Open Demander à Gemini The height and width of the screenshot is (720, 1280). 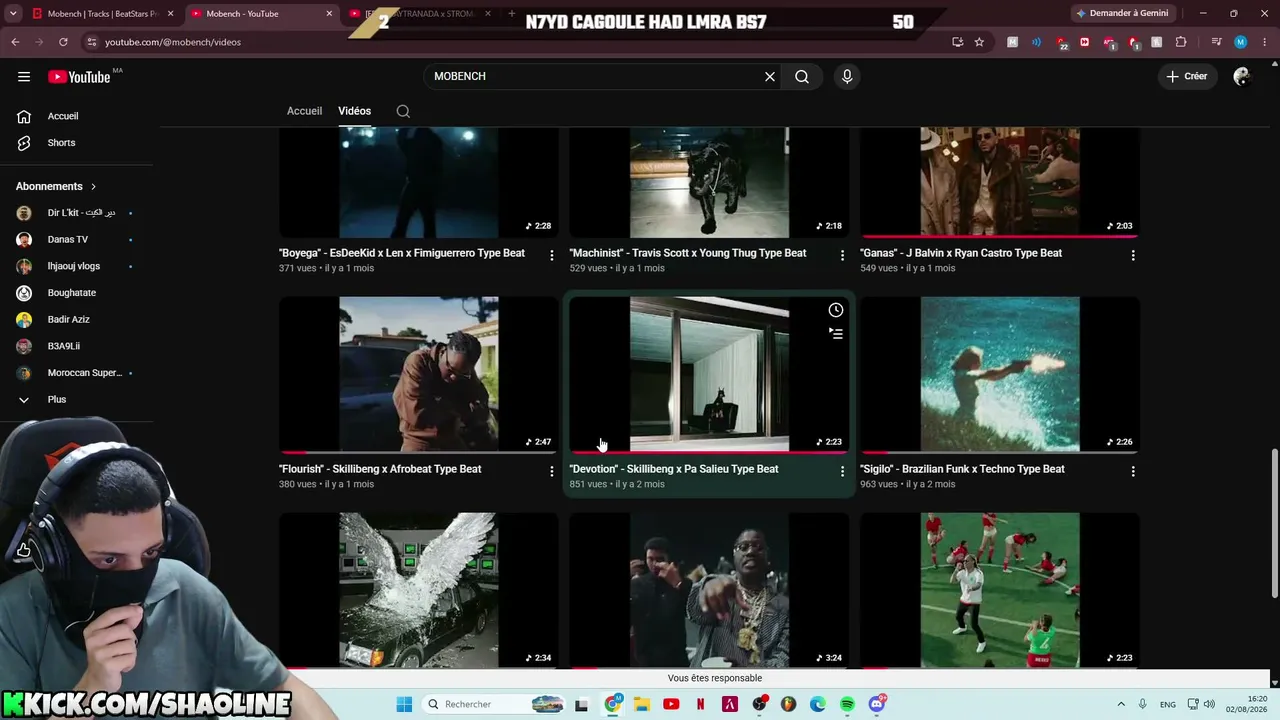[x=1122, y=14]
